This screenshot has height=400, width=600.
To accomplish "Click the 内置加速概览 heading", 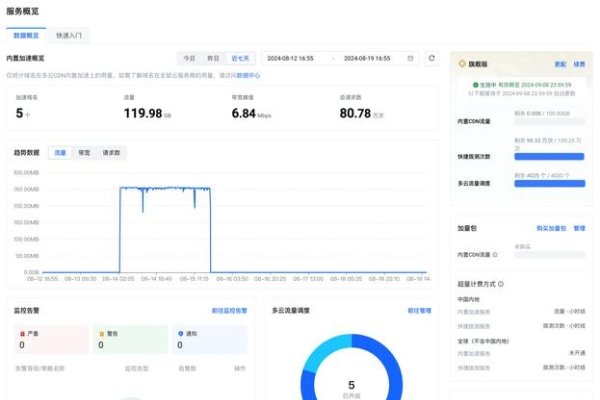I will click(25, 58).
